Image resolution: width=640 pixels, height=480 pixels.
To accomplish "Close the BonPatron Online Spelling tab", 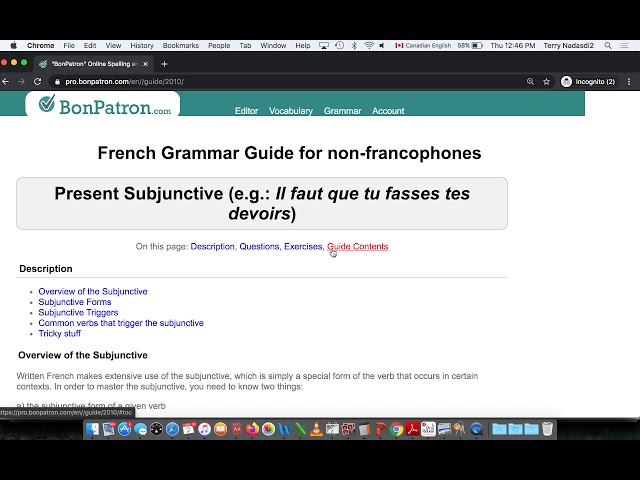I will [145, 64].
